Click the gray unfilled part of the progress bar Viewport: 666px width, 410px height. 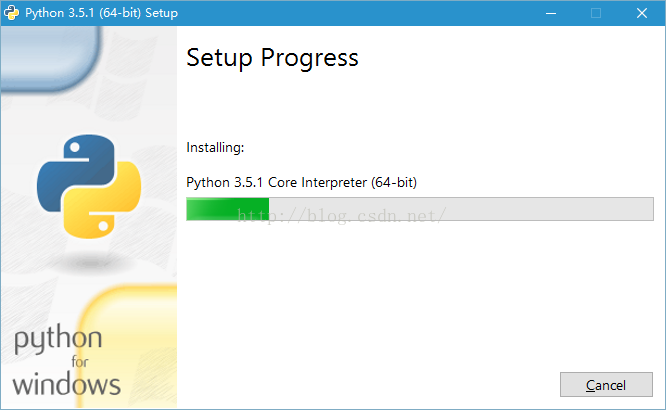pos(461,209)
